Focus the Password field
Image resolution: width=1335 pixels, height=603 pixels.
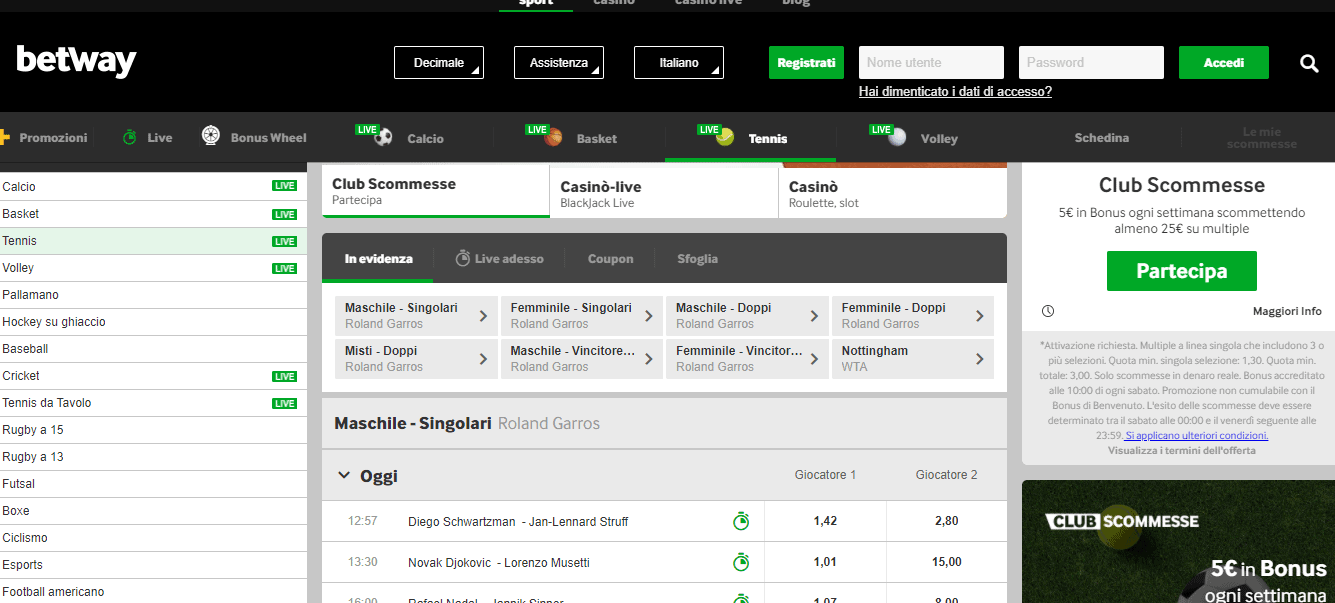click(1091, 62)
